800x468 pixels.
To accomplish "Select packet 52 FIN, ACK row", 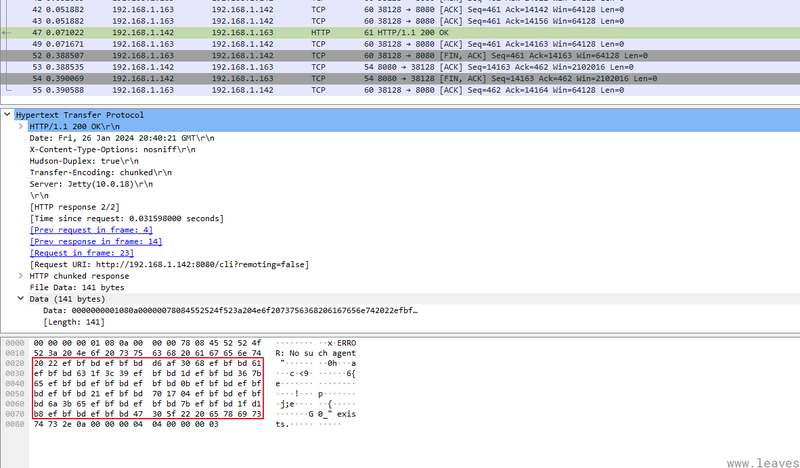I will (400, 56).
